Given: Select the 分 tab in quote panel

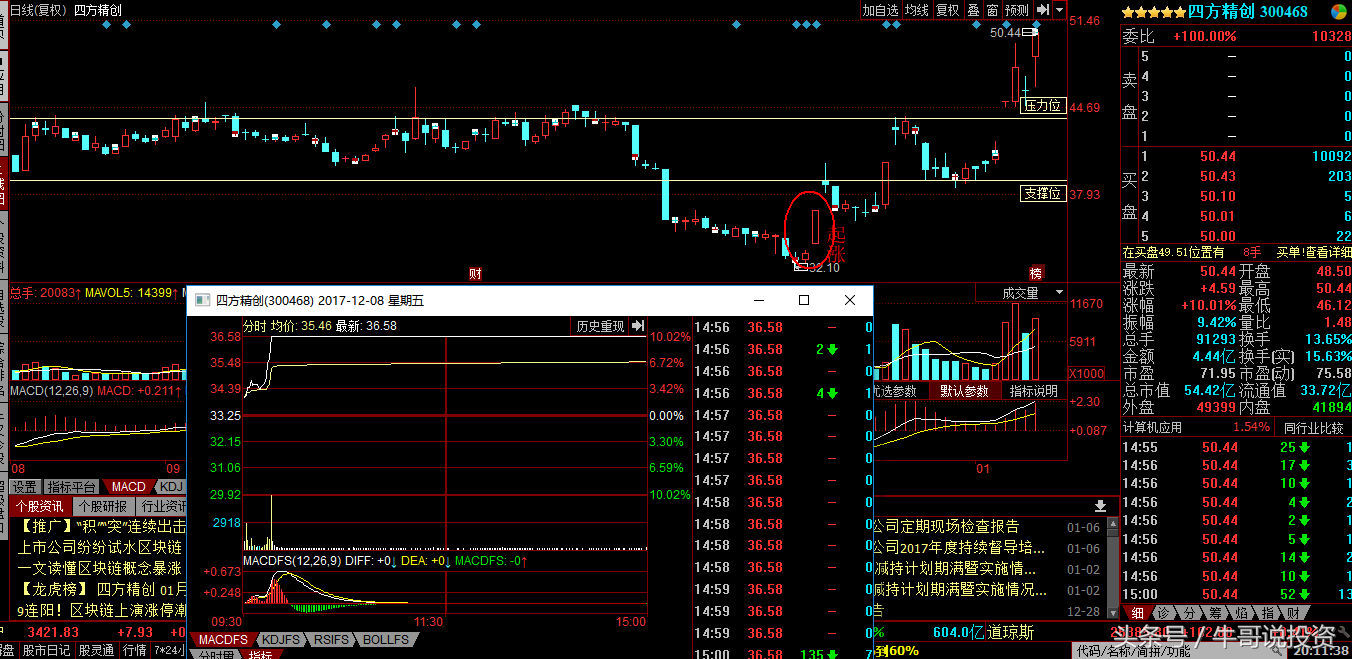Looking at the screenshot, I should pos(1188,612).
